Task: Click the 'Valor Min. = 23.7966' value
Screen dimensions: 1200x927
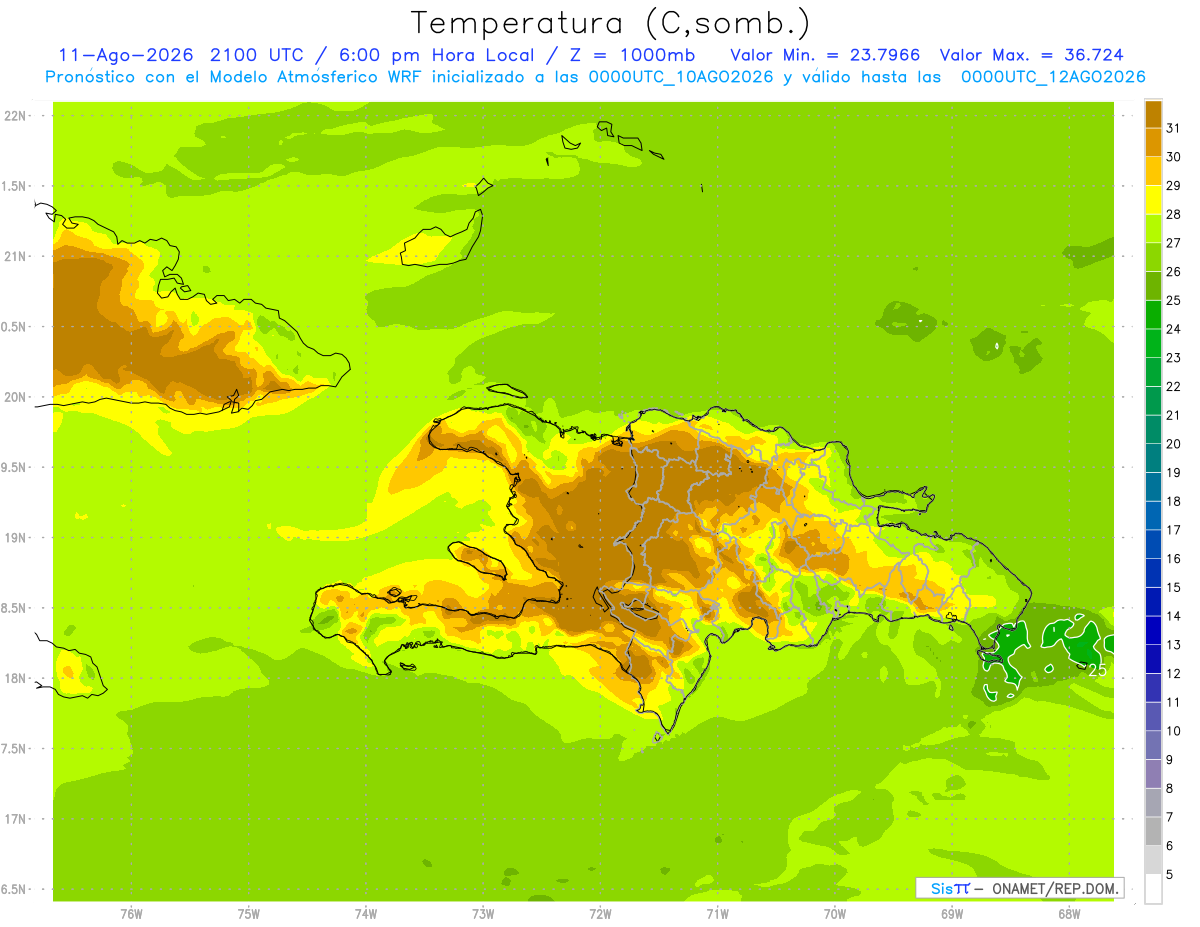Action: pos(825,55)
